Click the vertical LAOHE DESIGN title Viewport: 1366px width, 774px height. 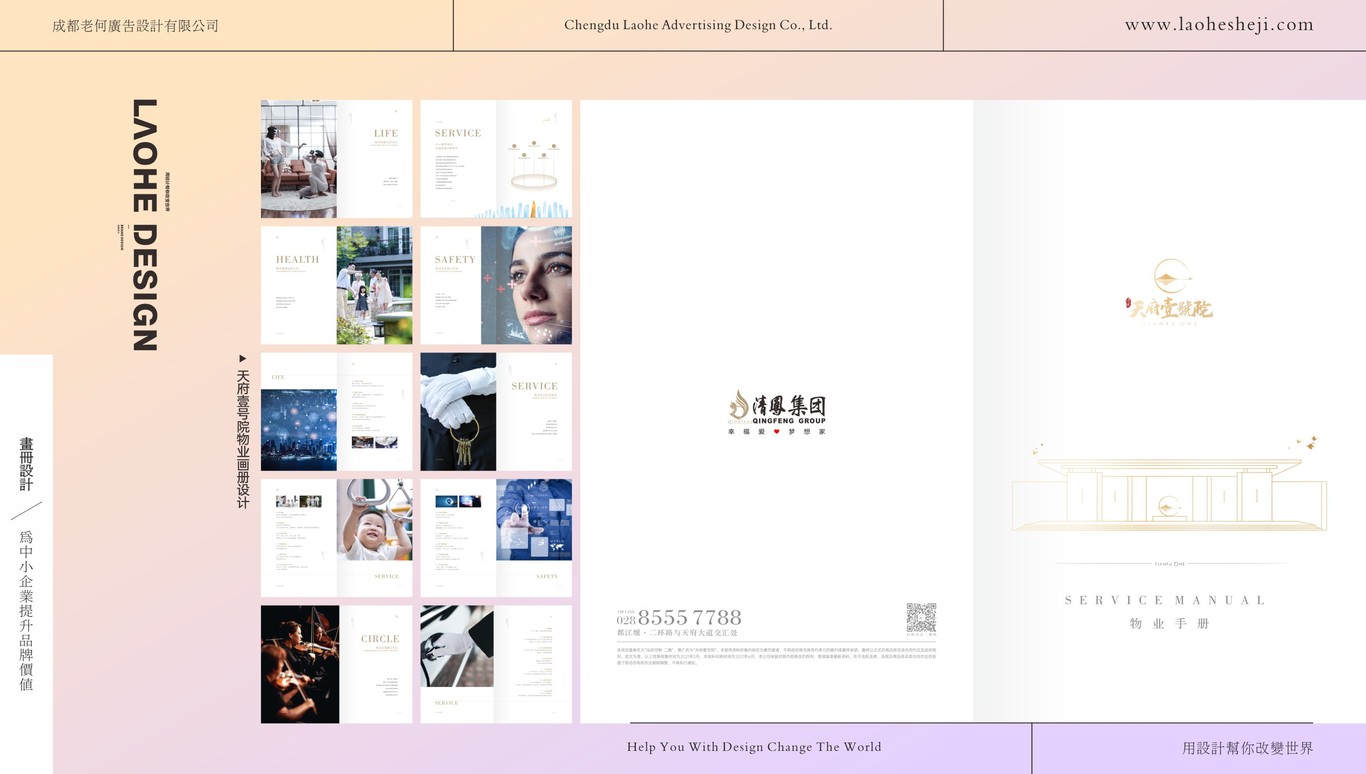[145, 224]
